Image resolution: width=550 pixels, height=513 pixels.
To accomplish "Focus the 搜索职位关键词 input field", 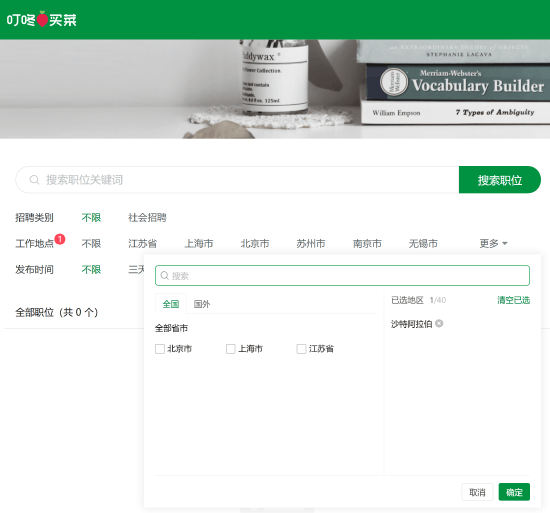I will 237,180.
